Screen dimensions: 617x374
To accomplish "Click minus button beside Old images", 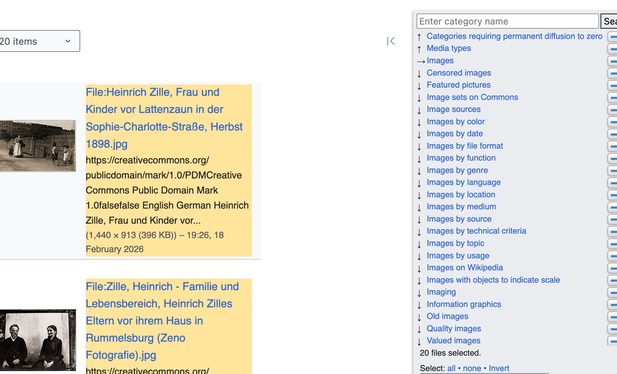I will point(612,317).
